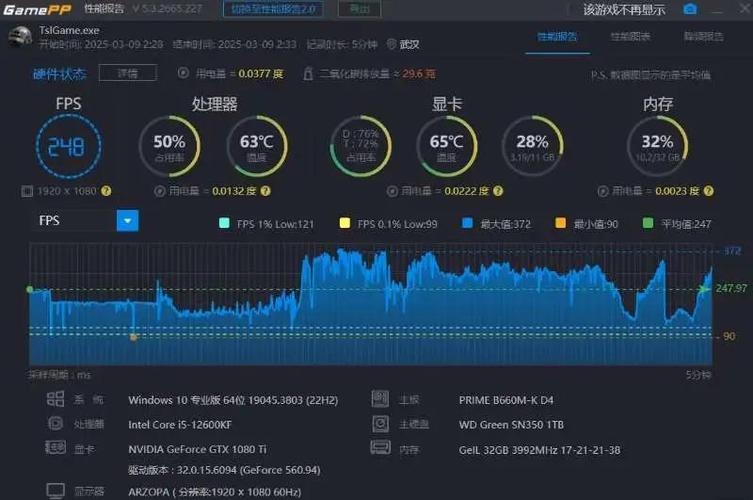Click the GeIL 32GB 3992MHz memory text
This screenshot has height=500, width=753.
click(x=539, y=450)
